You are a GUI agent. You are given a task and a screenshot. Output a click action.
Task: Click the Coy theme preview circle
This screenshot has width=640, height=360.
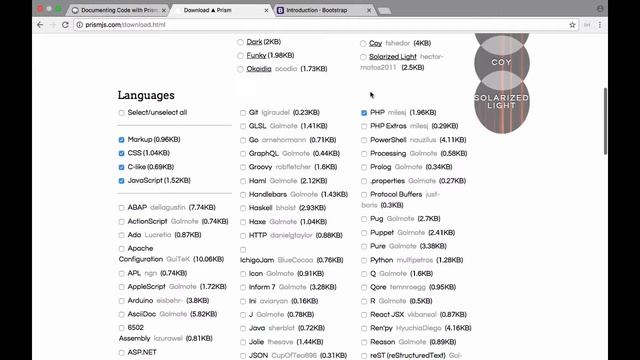click(x=502, y=62)
